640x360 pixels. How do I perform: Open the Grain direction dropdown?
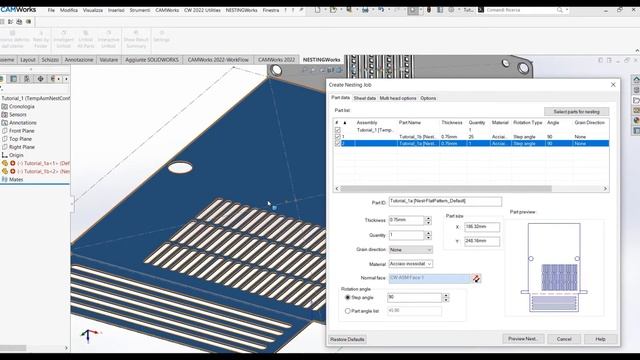pyautogui.click(x=411, y=249)
